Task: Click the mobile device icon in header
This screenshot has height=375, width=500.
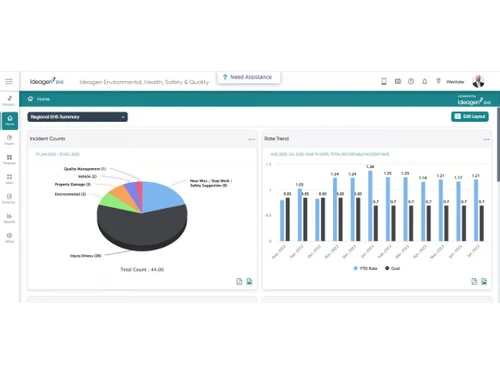Action: pyautogui.click(x=384, y=81)
